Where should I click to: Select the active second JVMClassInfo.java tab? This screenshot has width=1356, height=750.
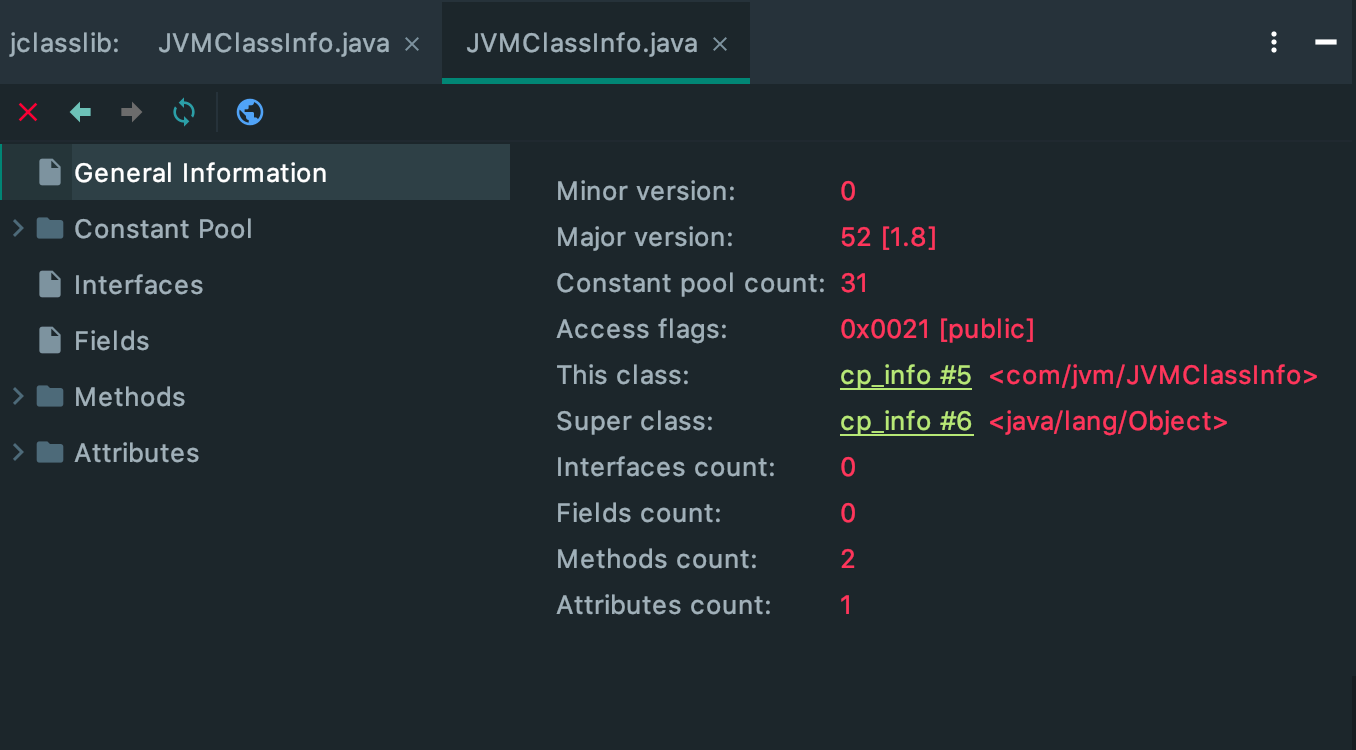tap(581, 44)
